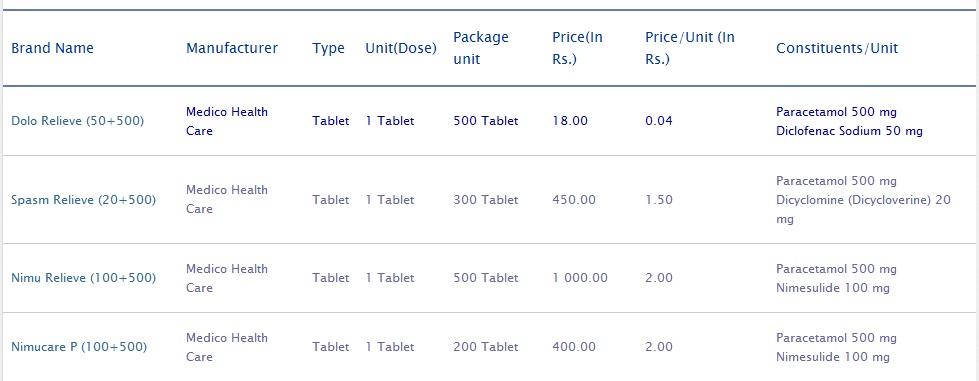The height and width of the screenshot is (381, 979).
Task: Click the Package unit column header
Action: (481, 48)
